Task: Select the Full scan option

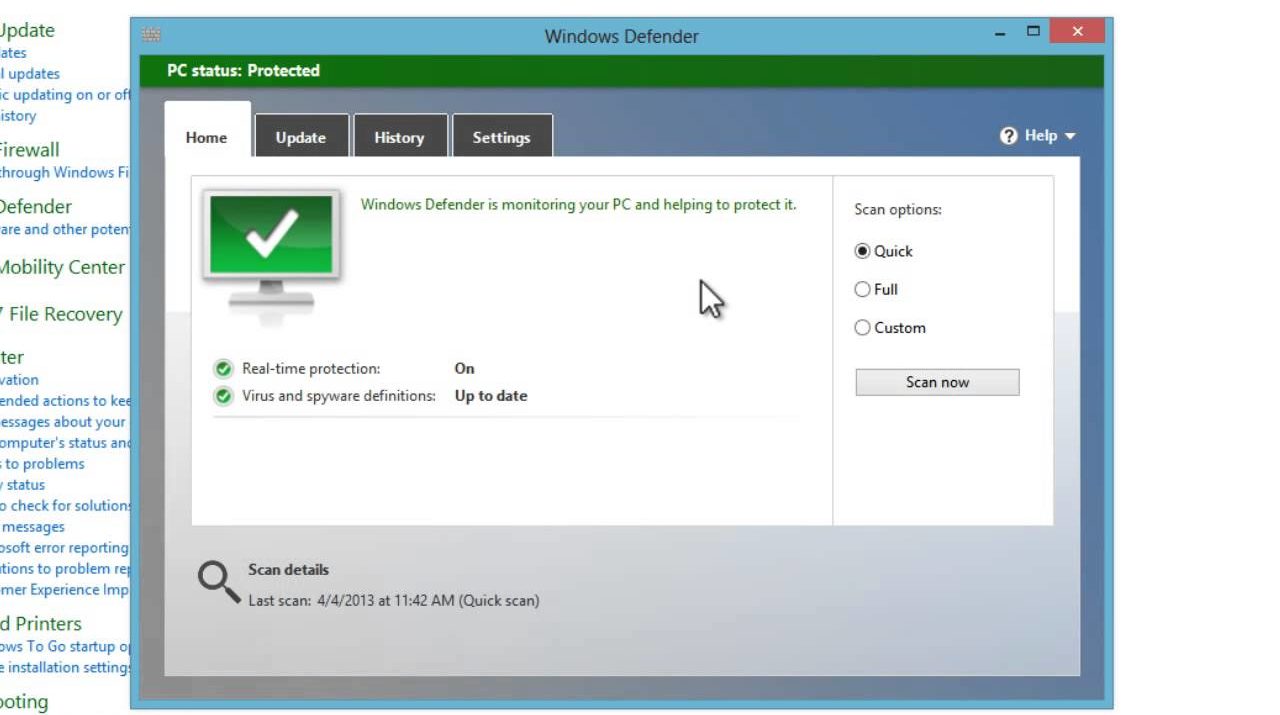Action: (x=862, y=290)
